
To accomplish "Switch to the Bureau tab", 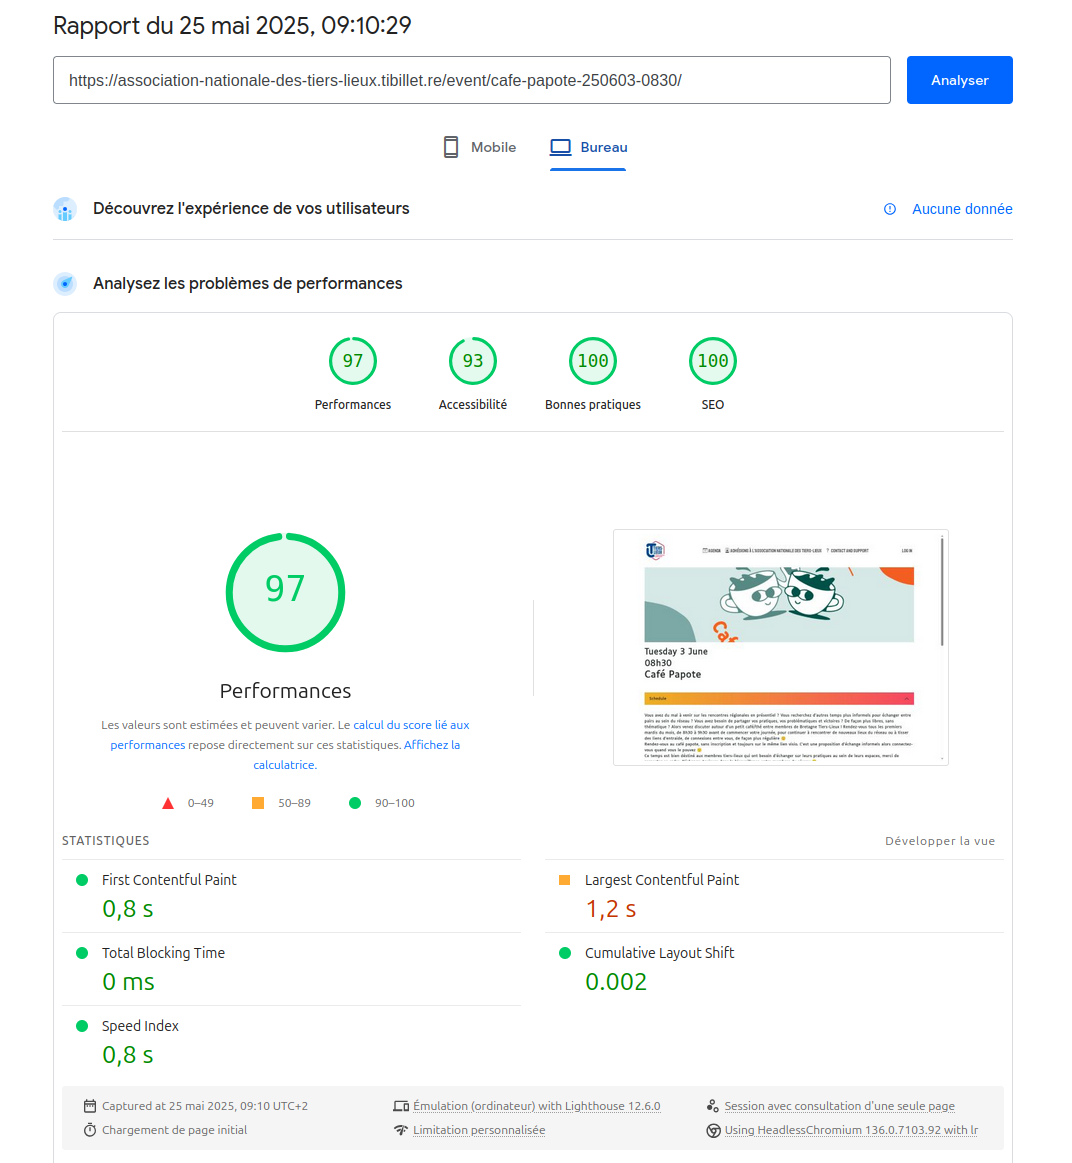I will click(589, 147).
